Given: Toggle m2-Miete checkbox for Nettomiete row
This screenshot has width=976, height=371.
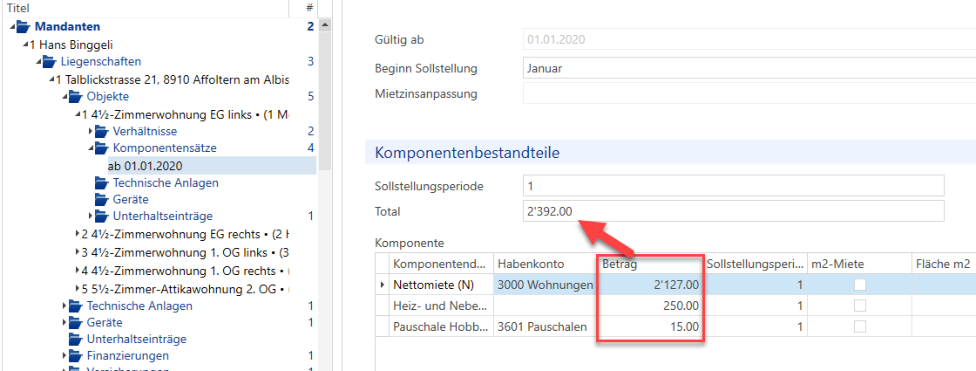Looking at the screenshot, I should pyautogui.click(x=860, y=285).
